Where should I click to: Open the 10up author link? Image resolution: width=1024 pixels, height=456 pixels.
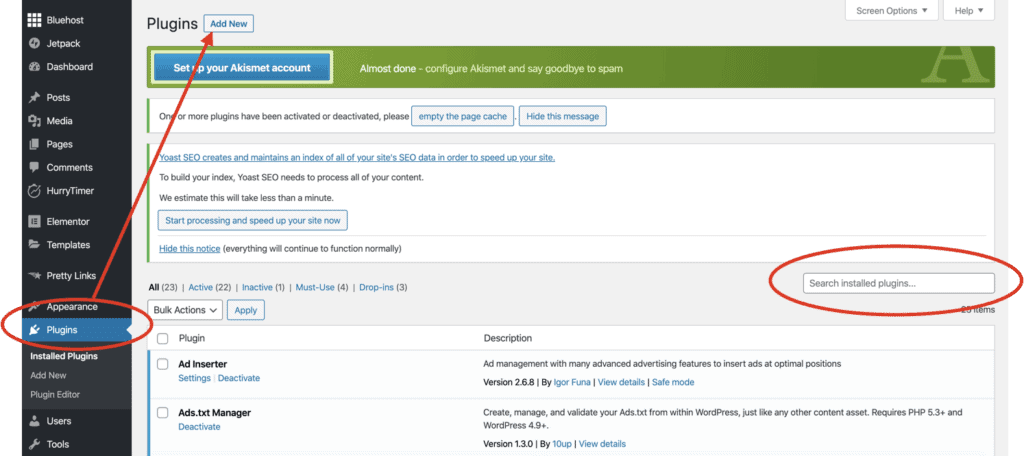(x=562, y=444)
